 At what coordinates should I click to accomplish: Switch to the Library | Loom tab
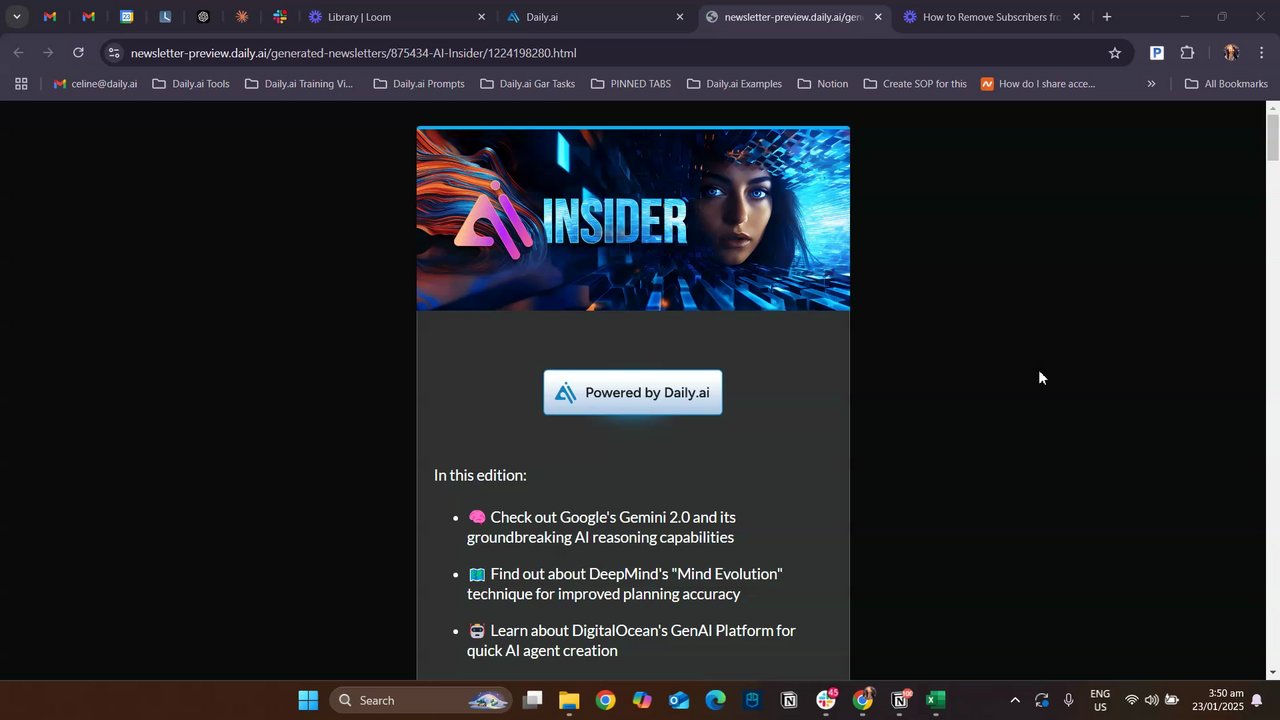click(396, 17)
